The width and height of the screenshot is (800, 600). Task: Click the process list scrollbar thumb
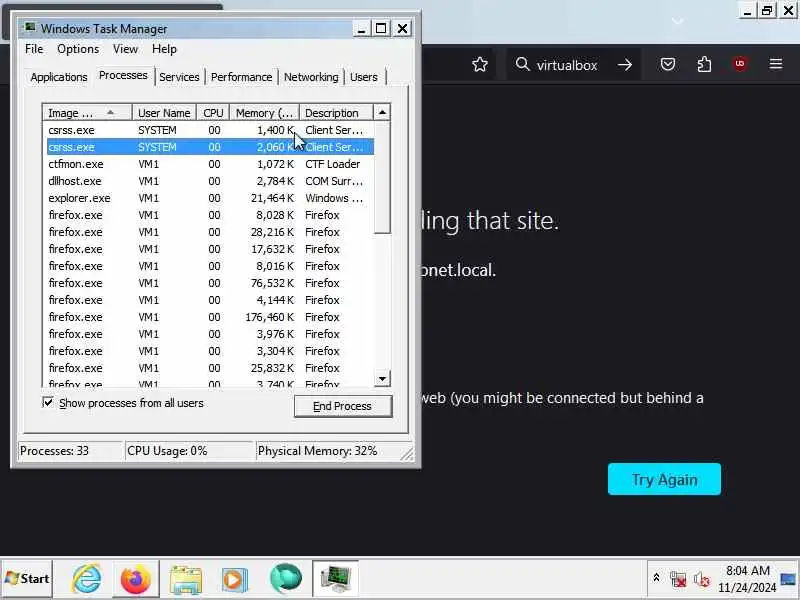382,177
